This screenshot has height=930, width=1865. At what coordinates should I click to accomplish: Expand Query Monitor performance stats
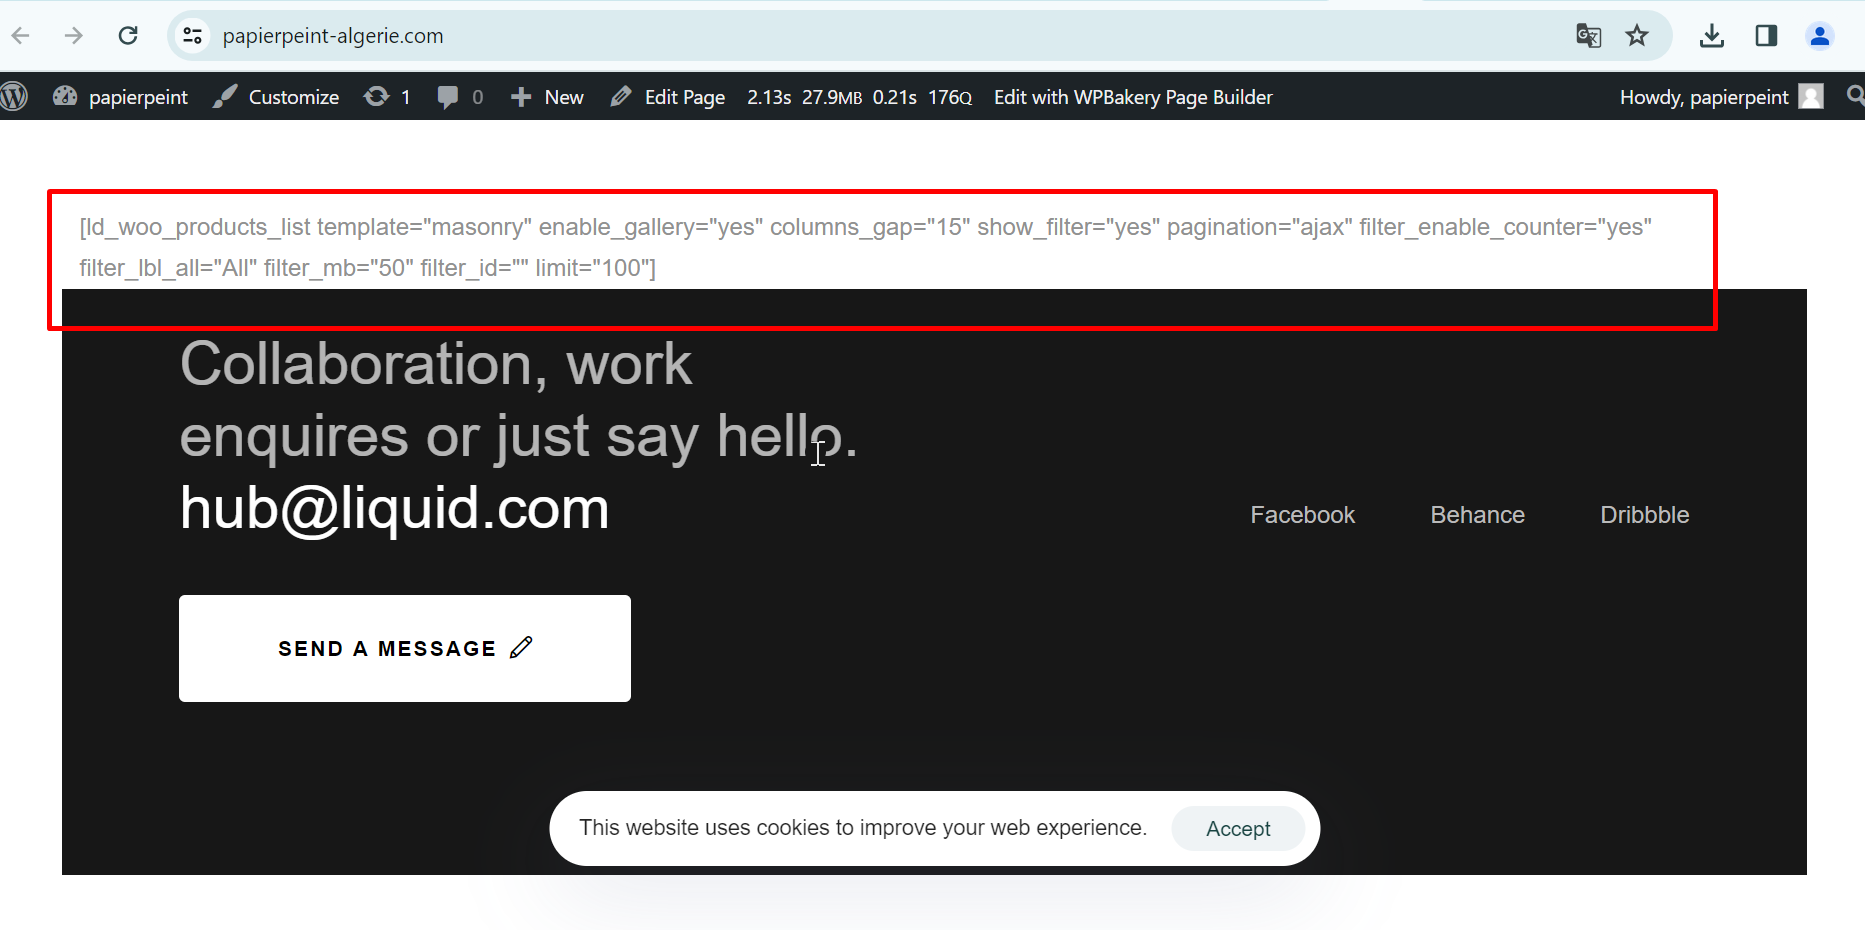[859, 97]
